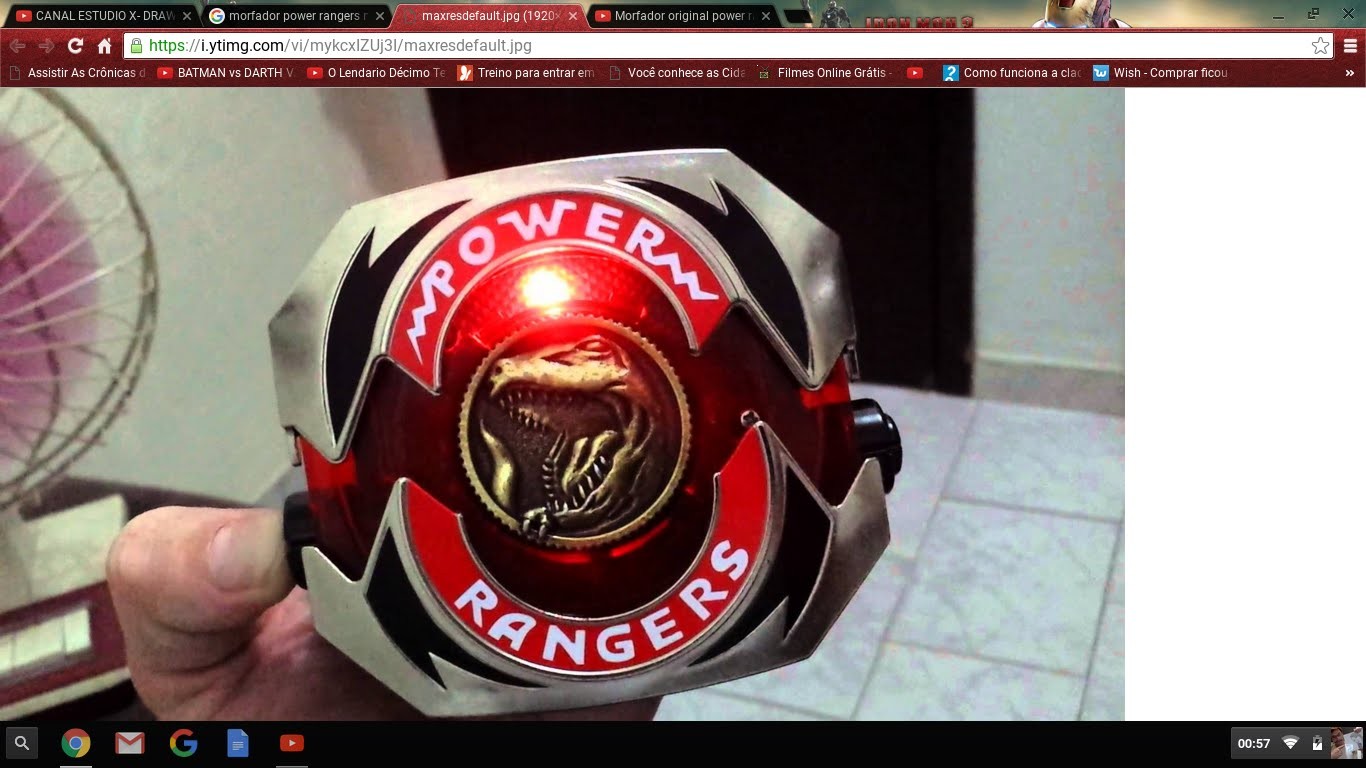Close the morfador power rangers Google tab
Screen dimensions: 1366x768
click(380, 16)
